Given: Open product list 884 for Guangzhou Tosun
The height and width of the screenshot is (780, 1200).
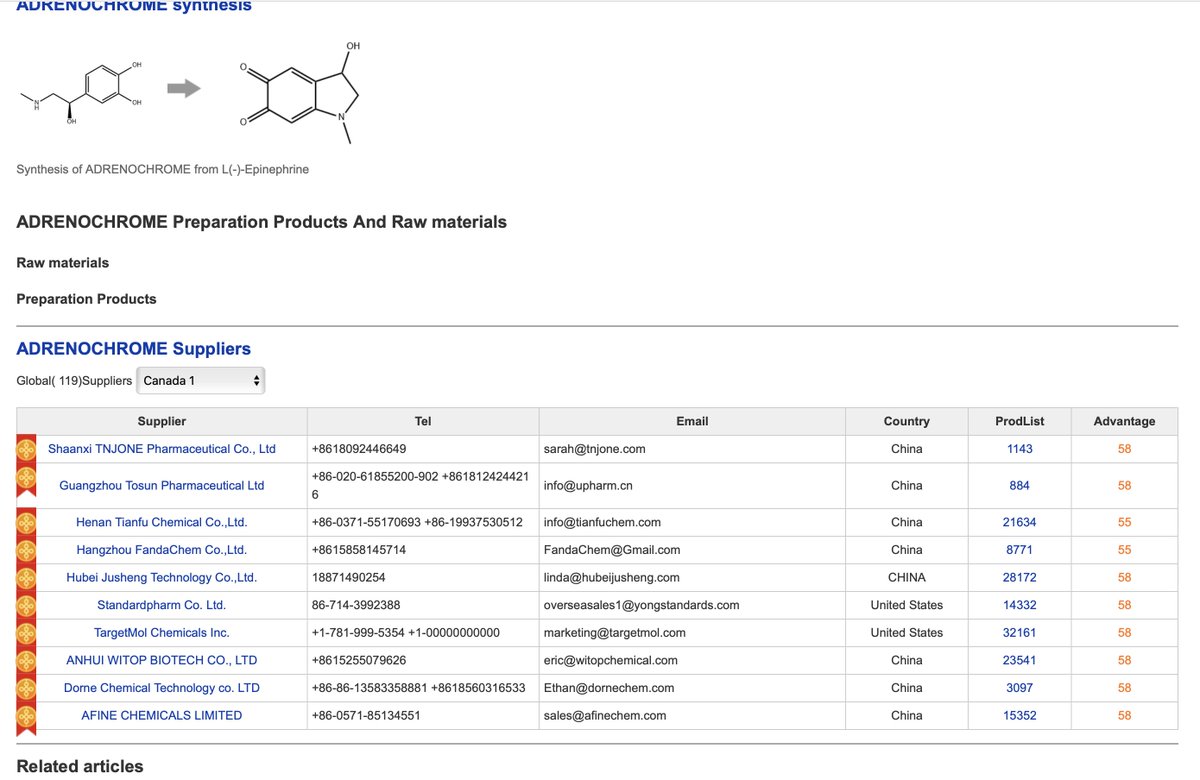Looking at the screenshot, I should point(1020,485).
